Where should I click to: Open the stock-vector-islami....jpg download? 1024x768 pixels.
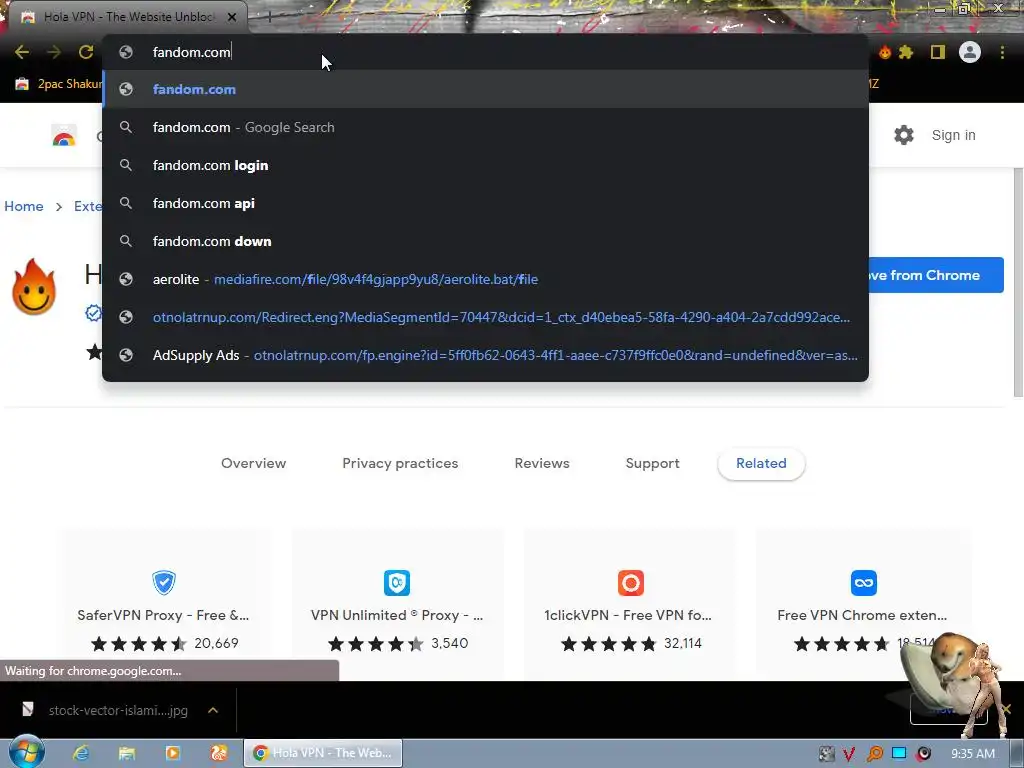click(x=118, y=710)
